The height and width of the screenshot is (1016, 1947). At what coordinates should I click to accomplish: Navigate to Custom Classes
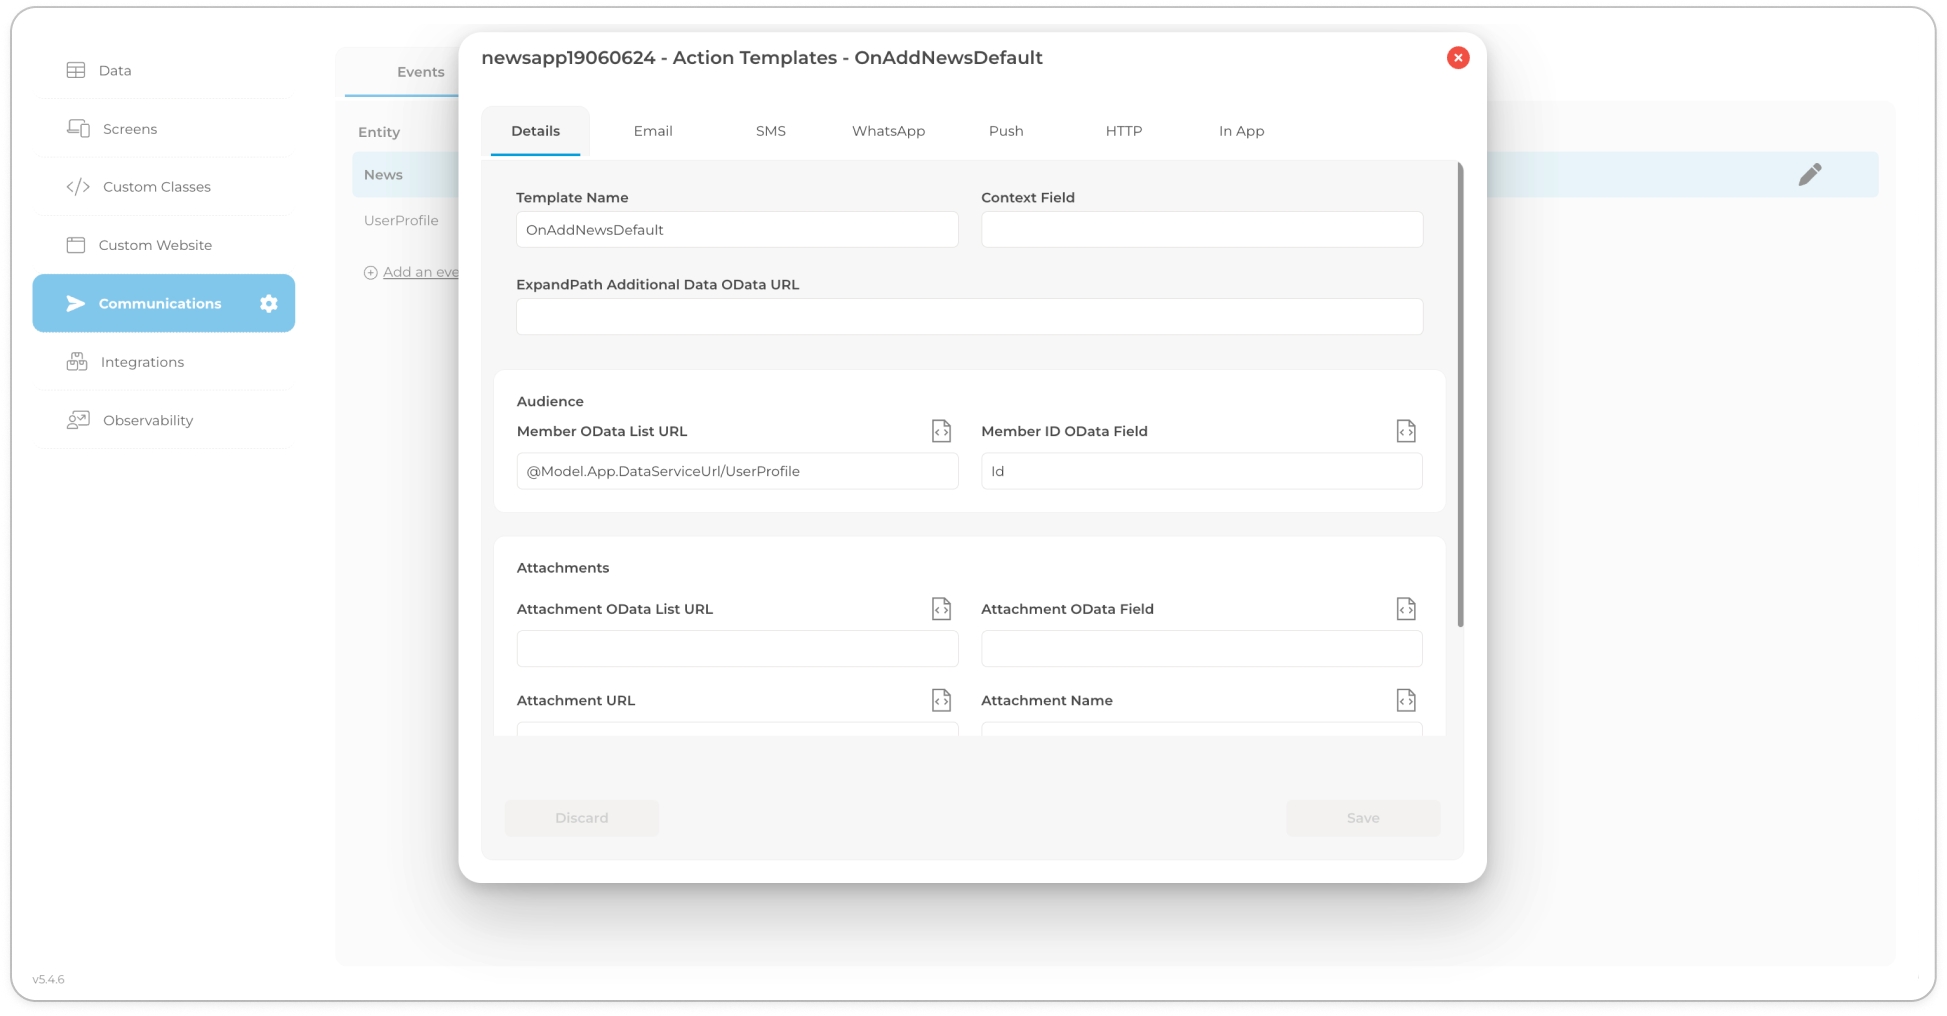(156, 187)
